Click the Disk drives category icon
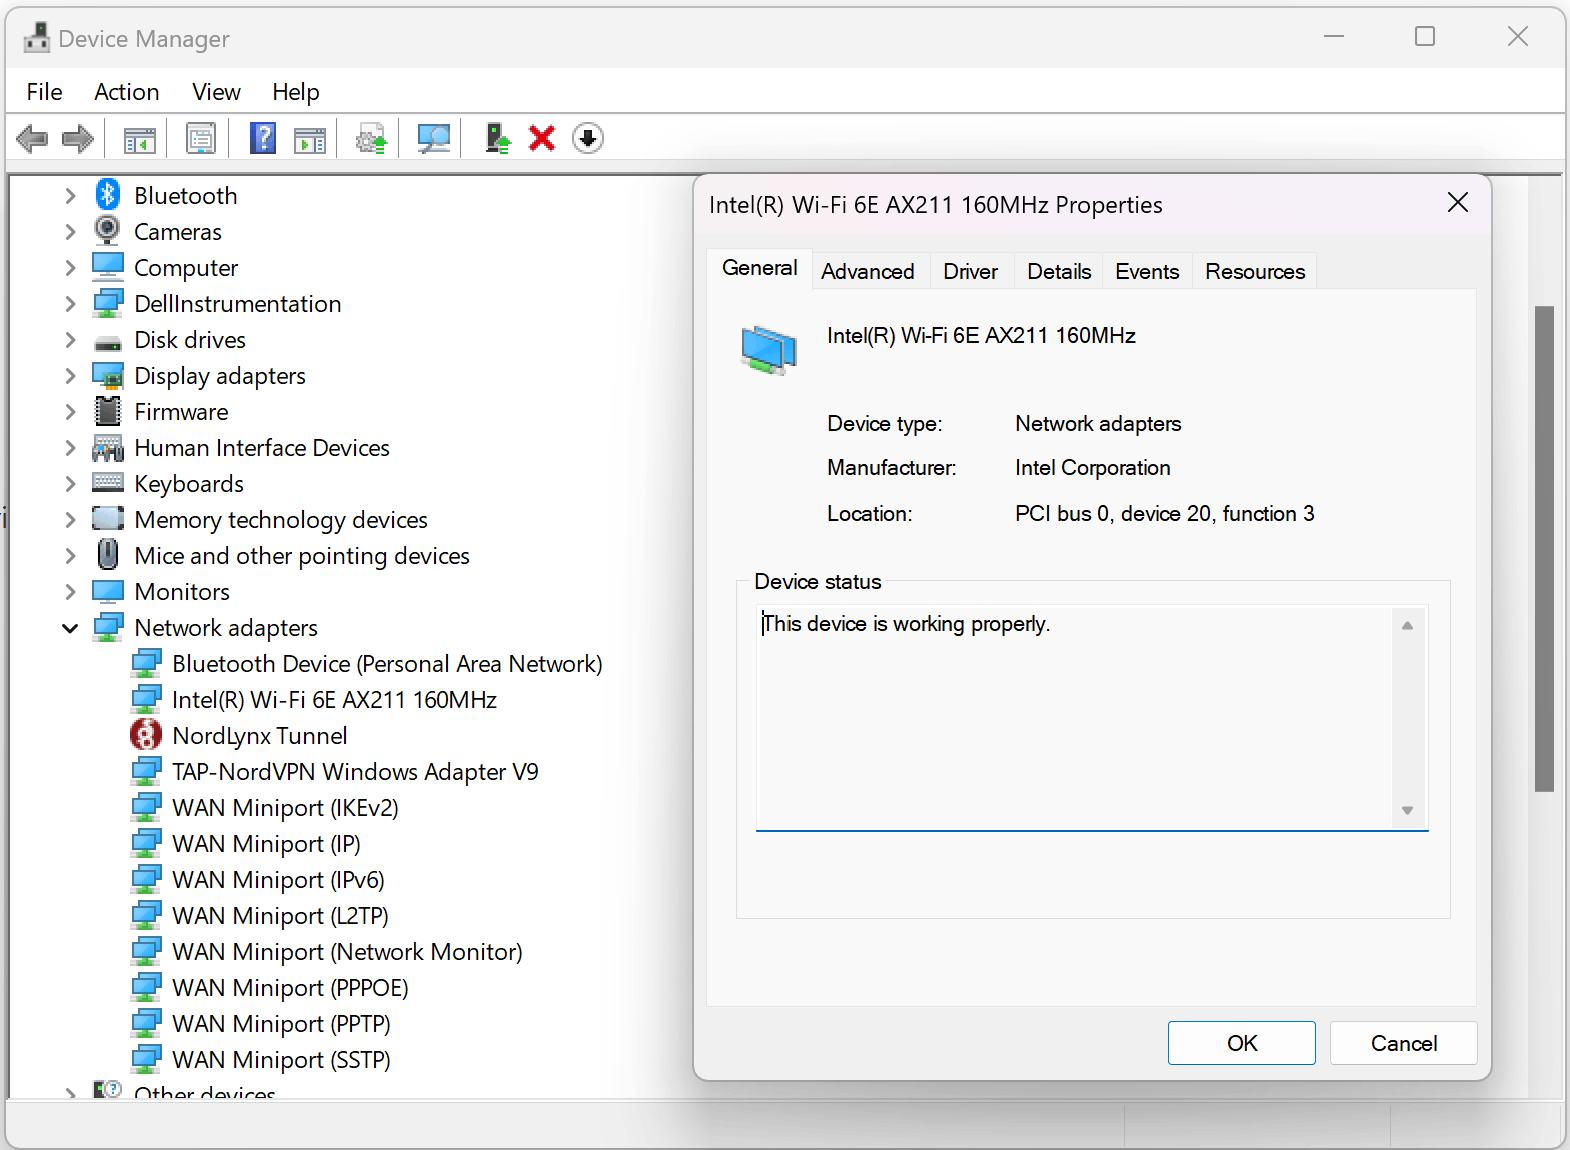This screenshot has height=1150, width=1570. click(108, 341)
